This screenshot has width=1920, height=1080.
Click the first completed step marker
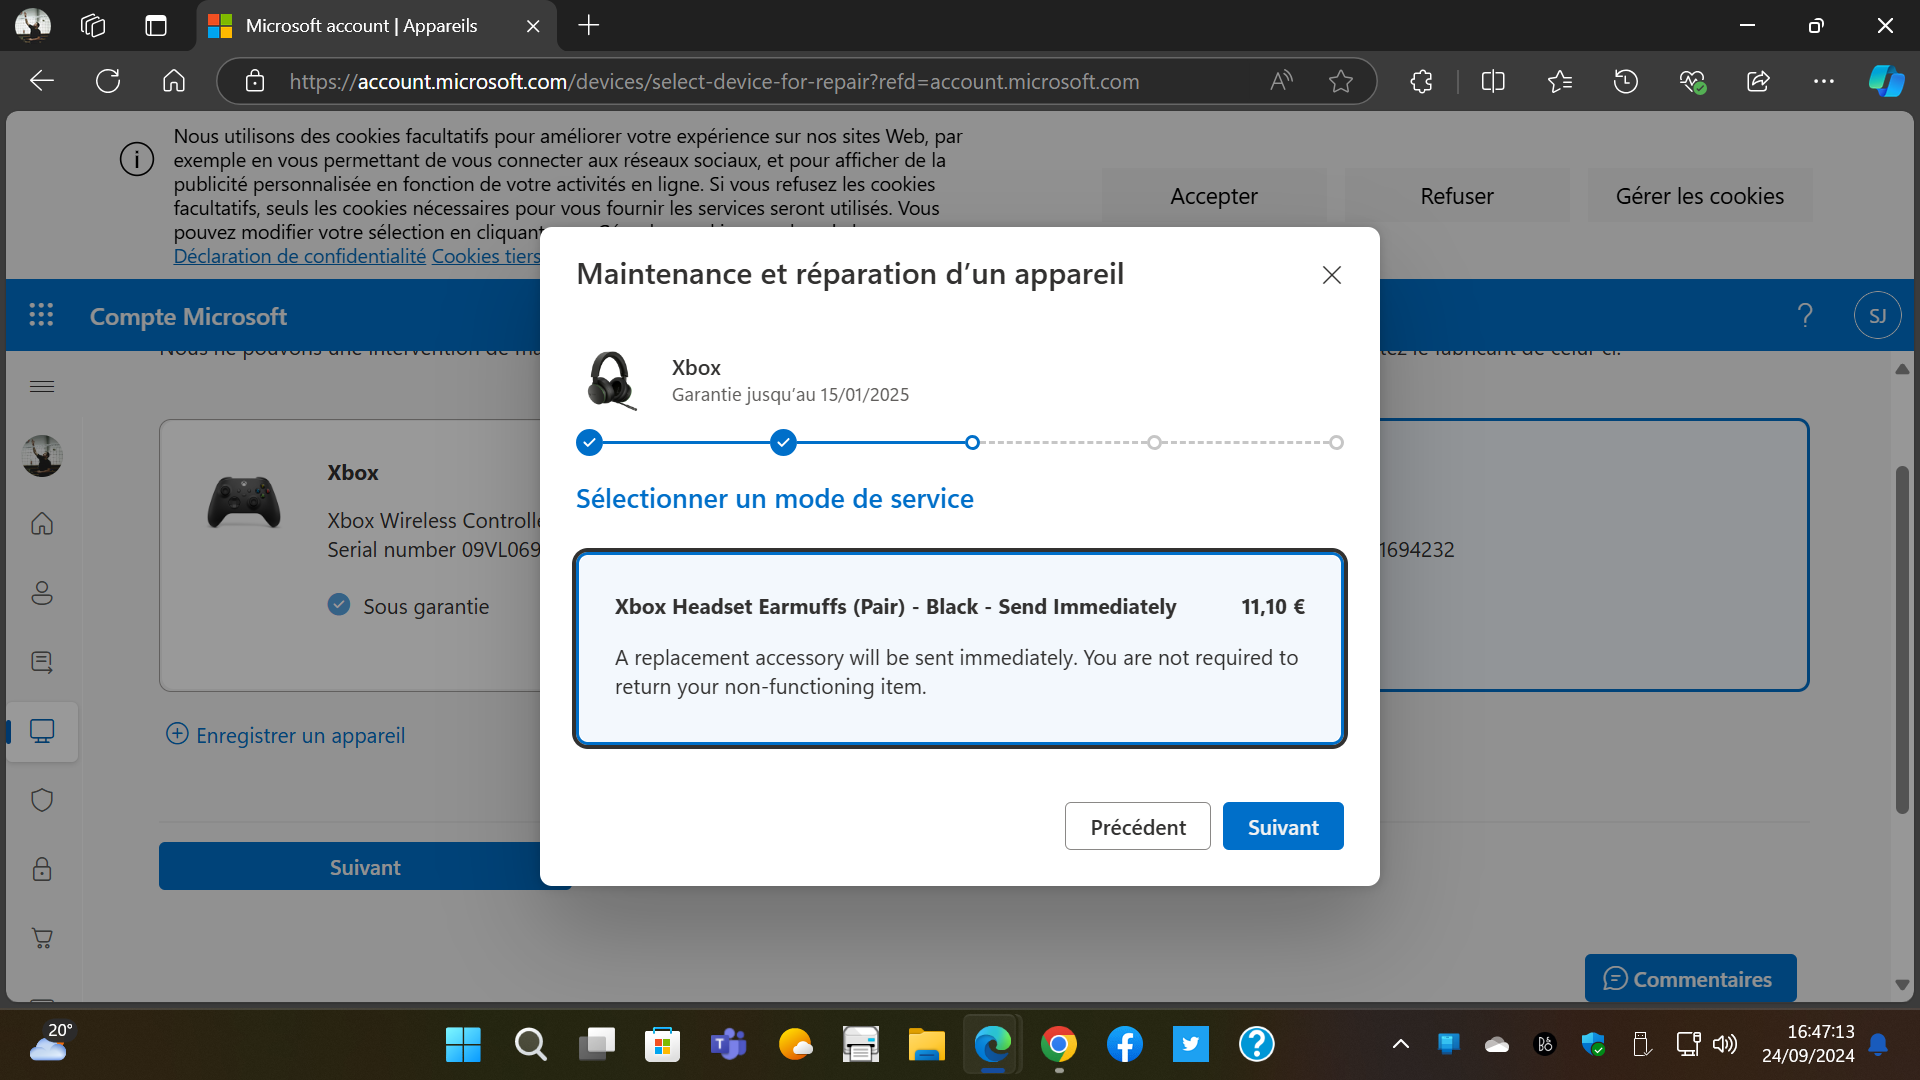[x=589, y=442]
